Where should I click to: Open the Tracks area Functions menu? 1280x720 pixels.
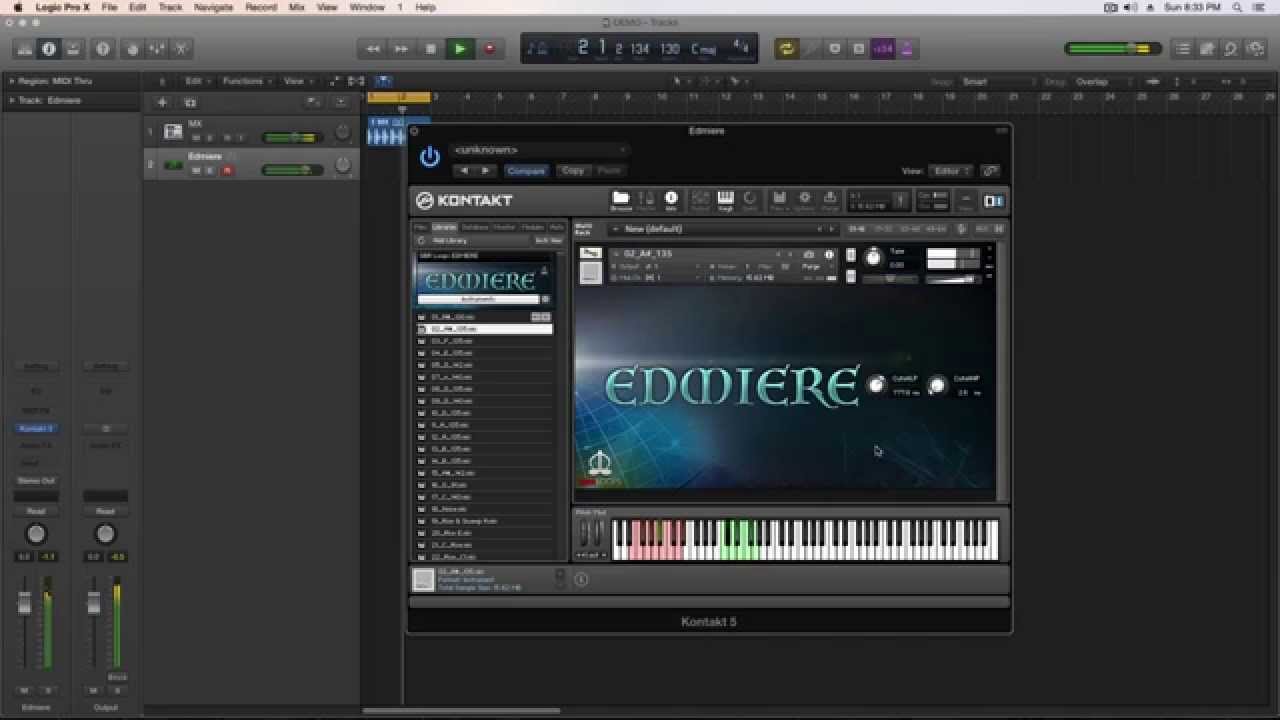point(246,81)
